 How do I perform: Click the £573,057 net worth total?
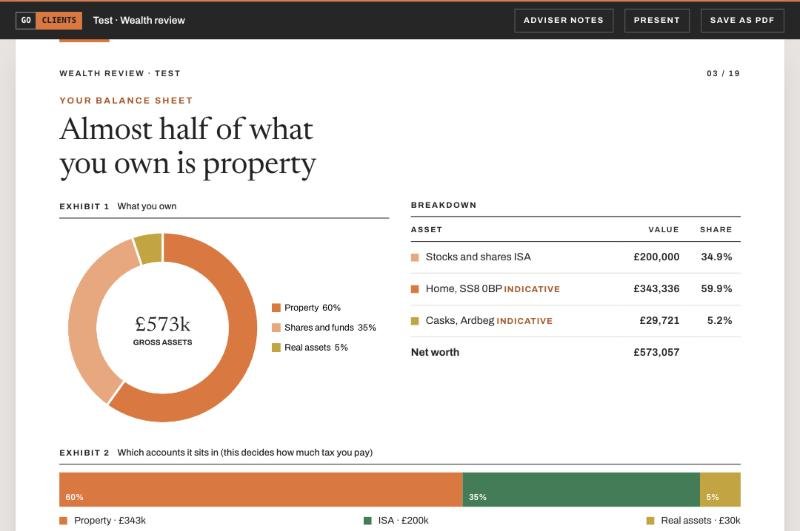656,352
